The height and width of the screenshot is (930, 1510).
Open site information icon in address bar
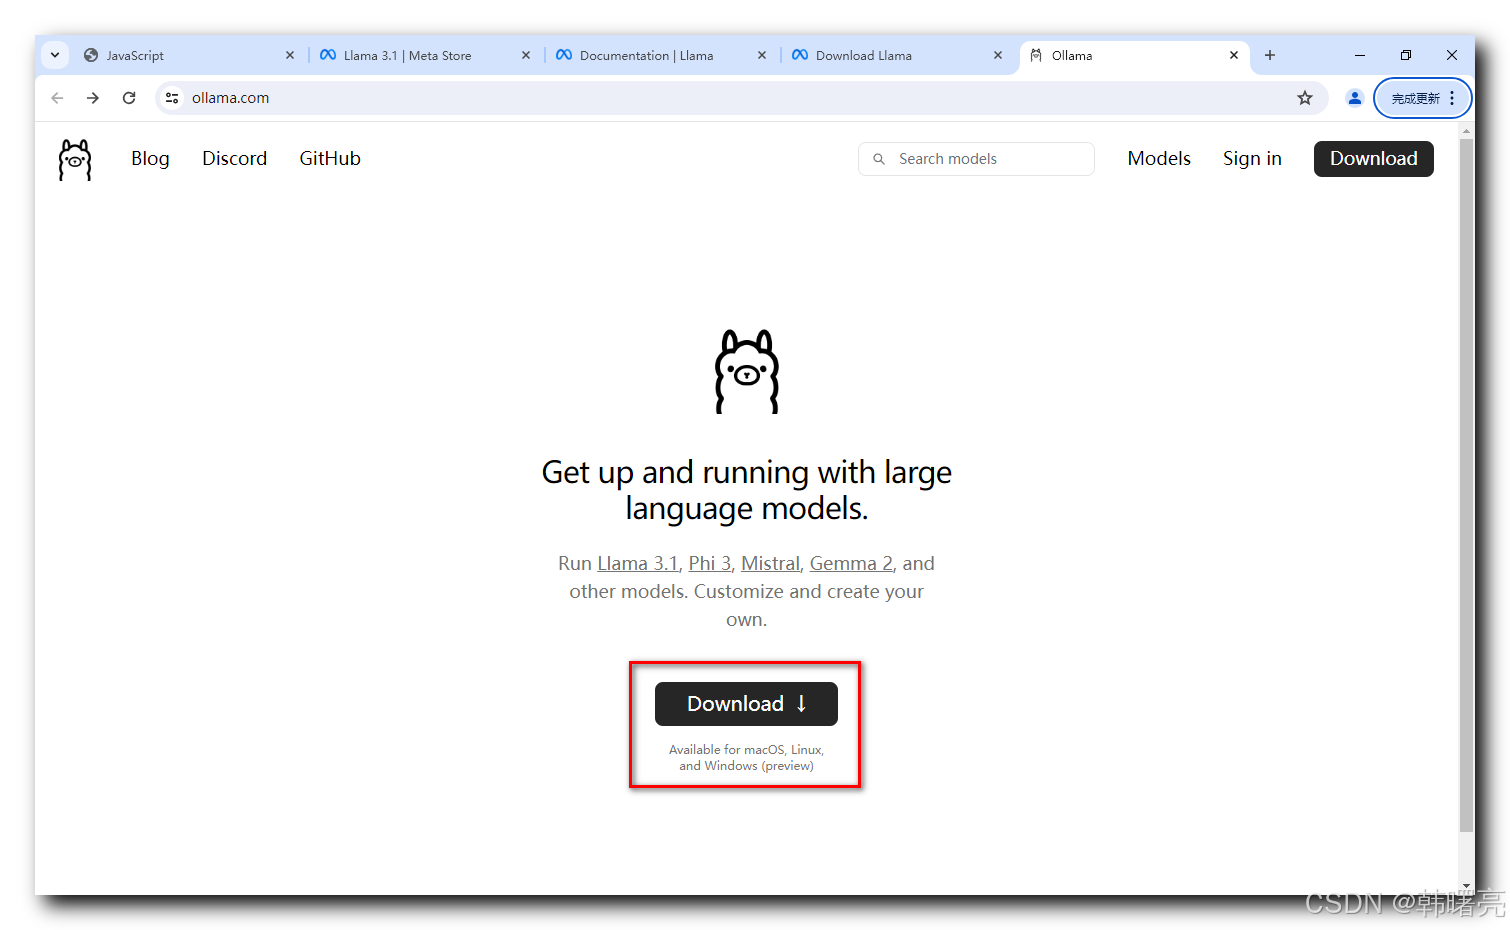172,98
